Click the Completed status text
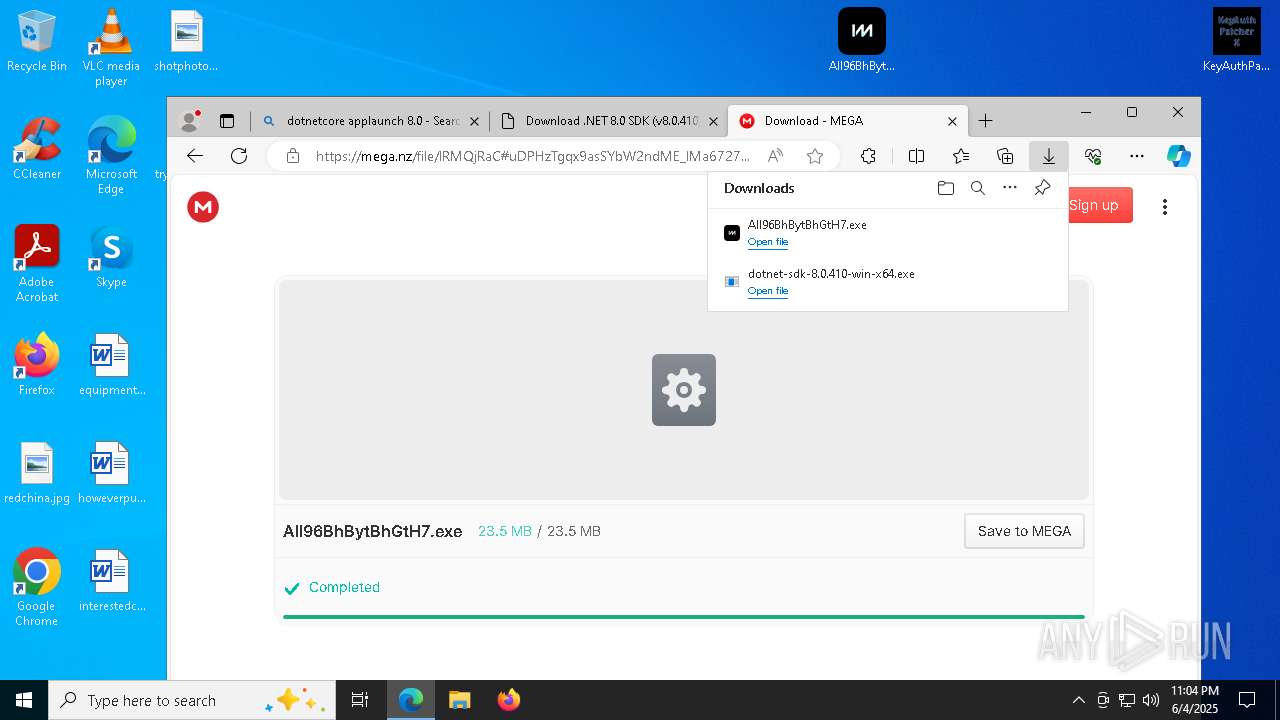1280x720 pixels. coord(344,587)
